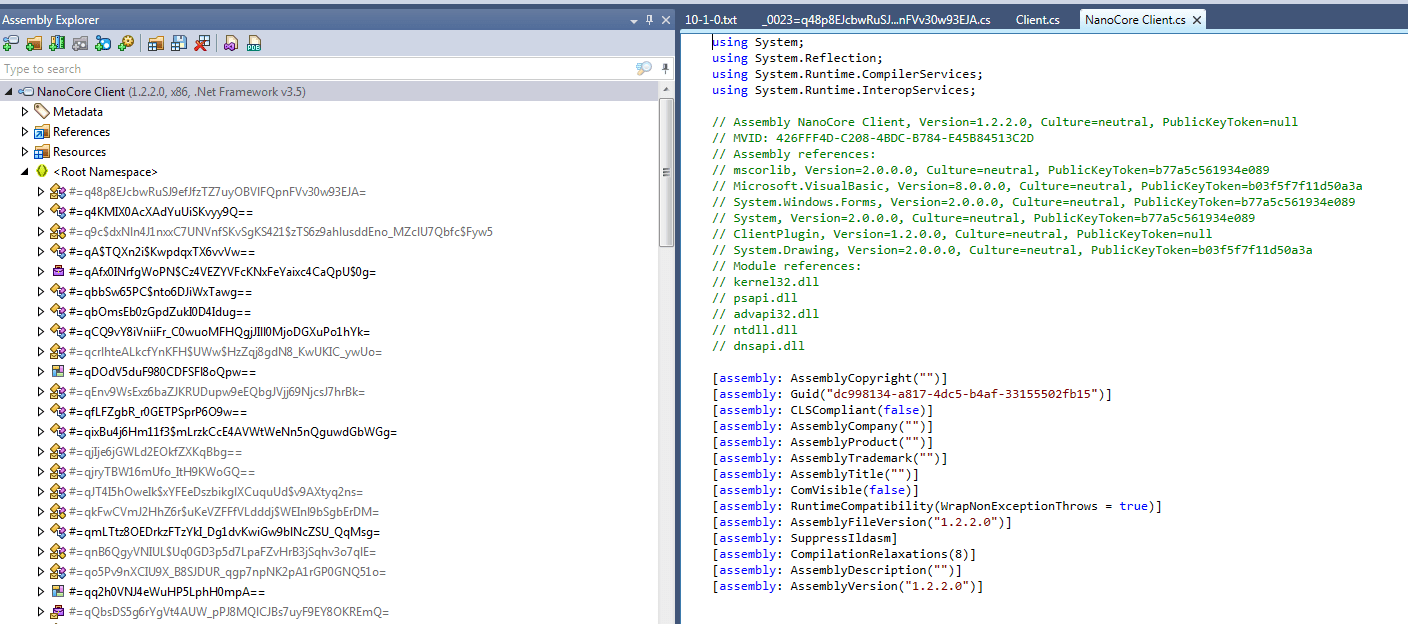Click the Open assembly list icon

tap(156, 43)
